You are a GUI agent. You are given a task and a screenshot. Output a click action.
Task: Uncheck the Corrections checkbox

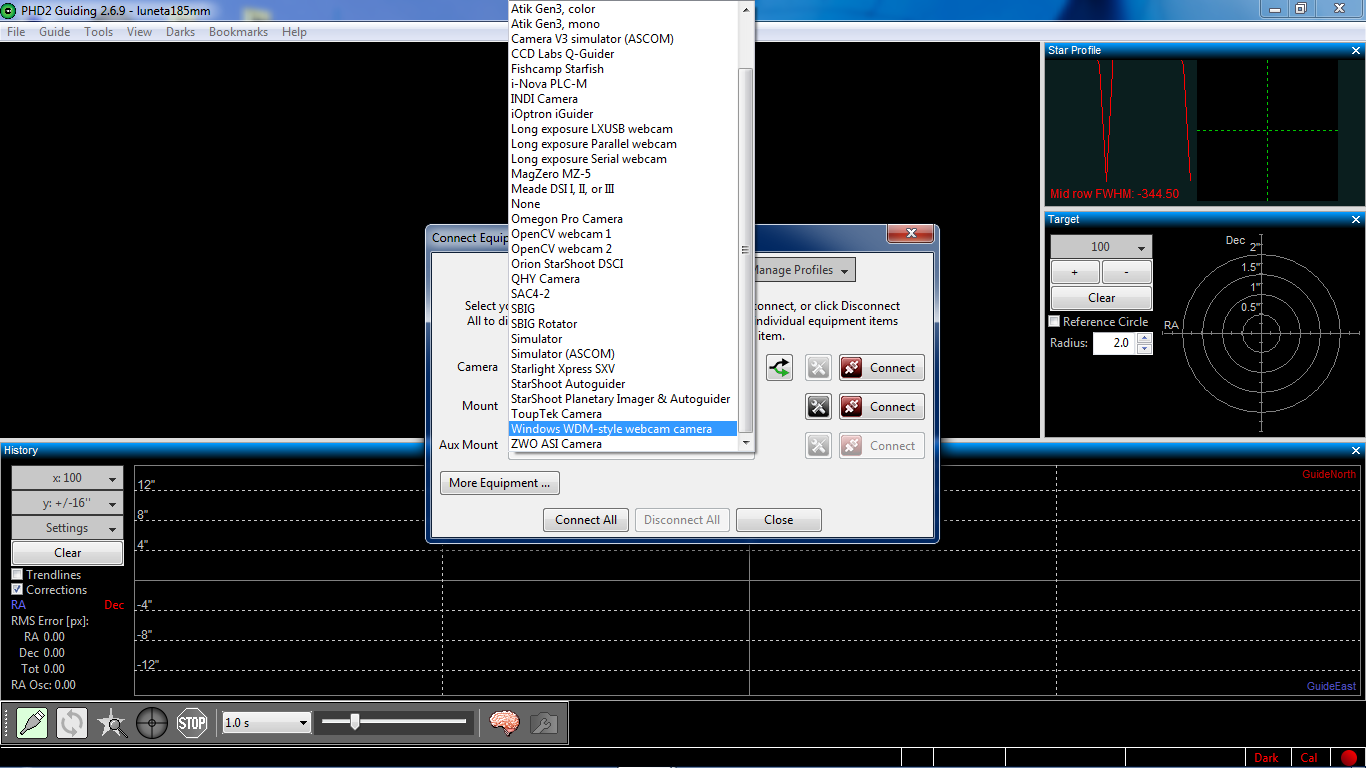(x=17, y=590)
